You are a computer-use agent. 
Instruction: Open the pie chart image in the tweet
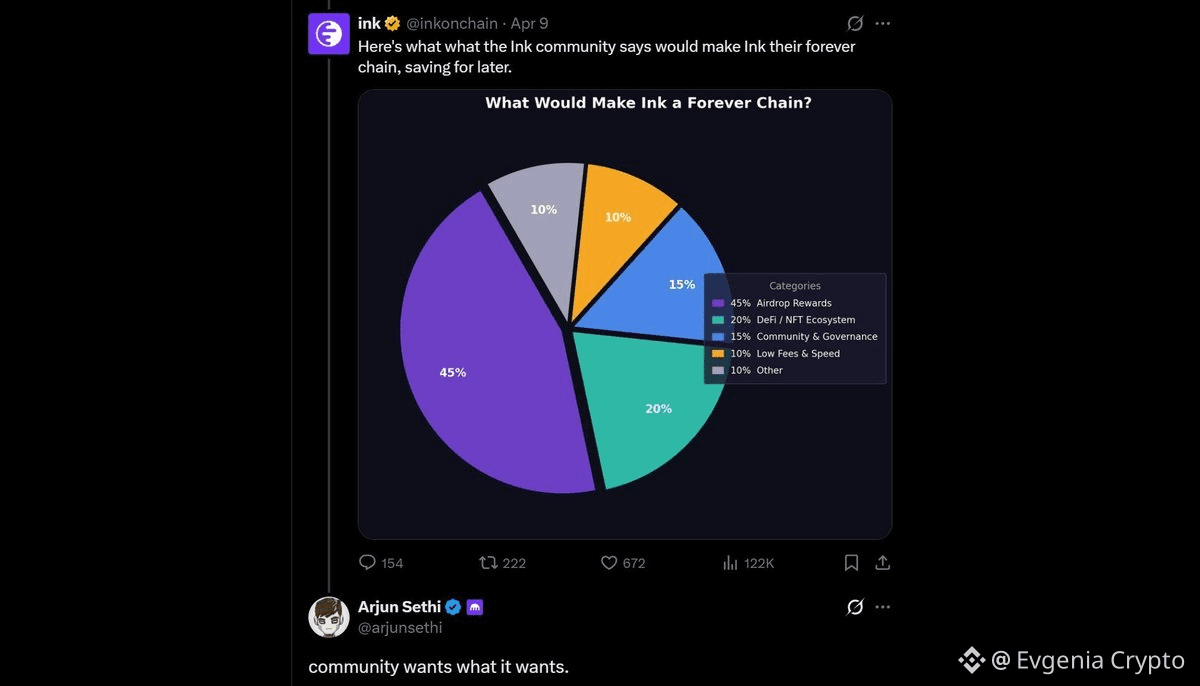(625, 315)
